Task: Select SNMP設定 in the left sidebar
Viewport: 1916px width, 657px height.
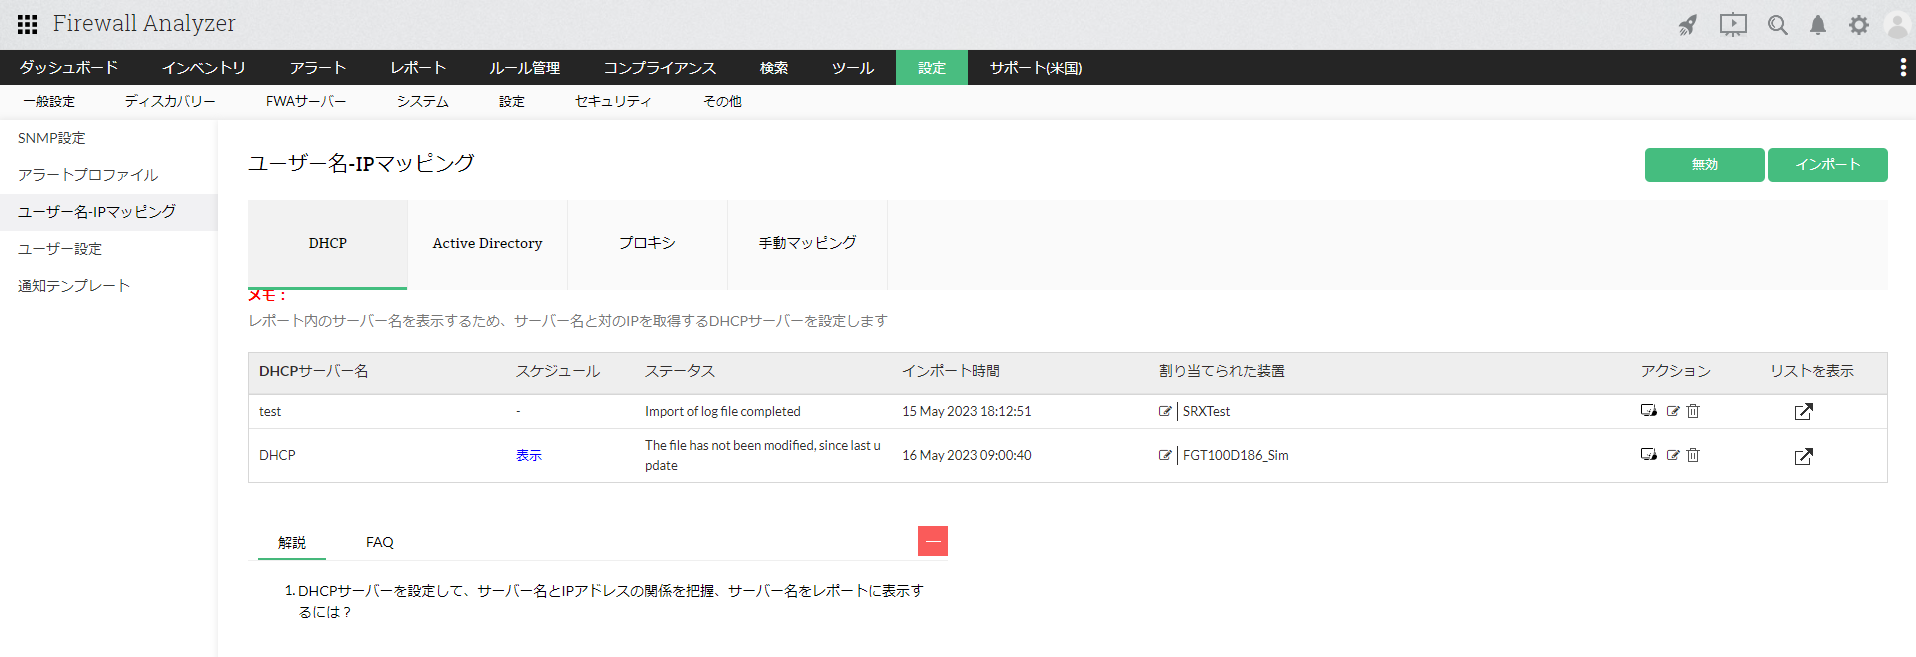Action: 52,138
